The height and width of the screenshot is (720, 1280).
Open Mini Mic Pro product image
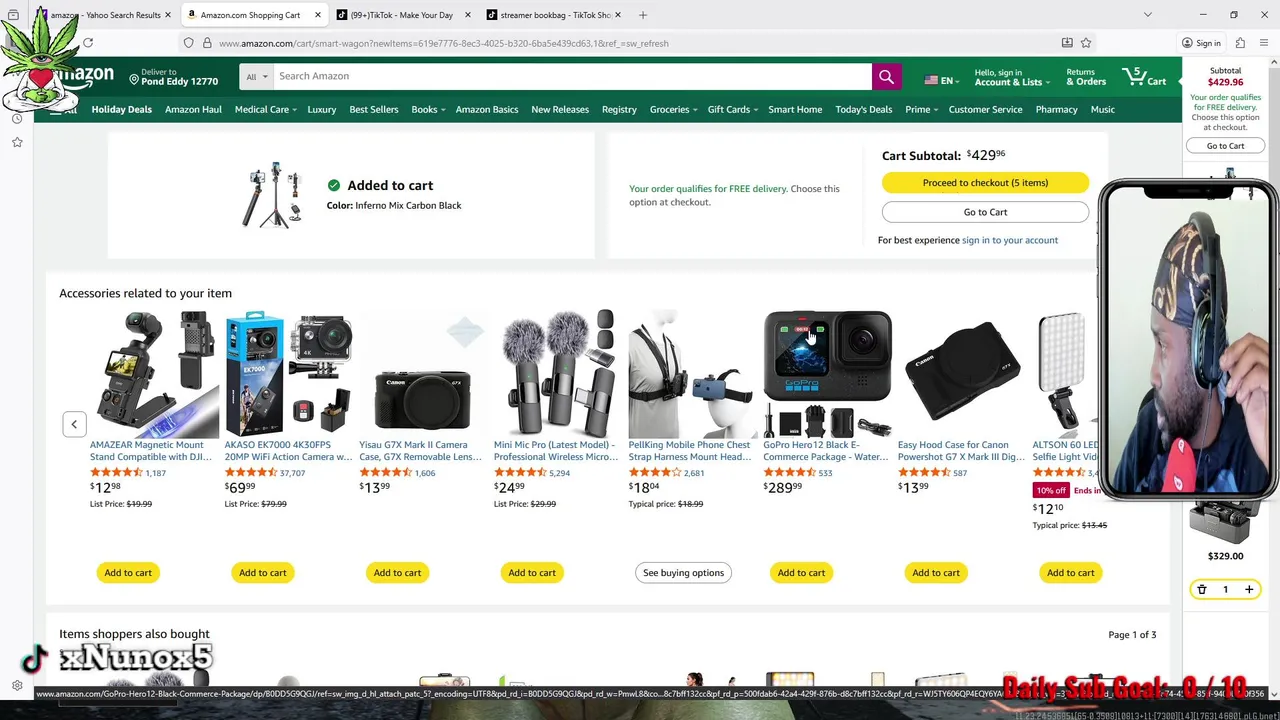pos(558,374)
